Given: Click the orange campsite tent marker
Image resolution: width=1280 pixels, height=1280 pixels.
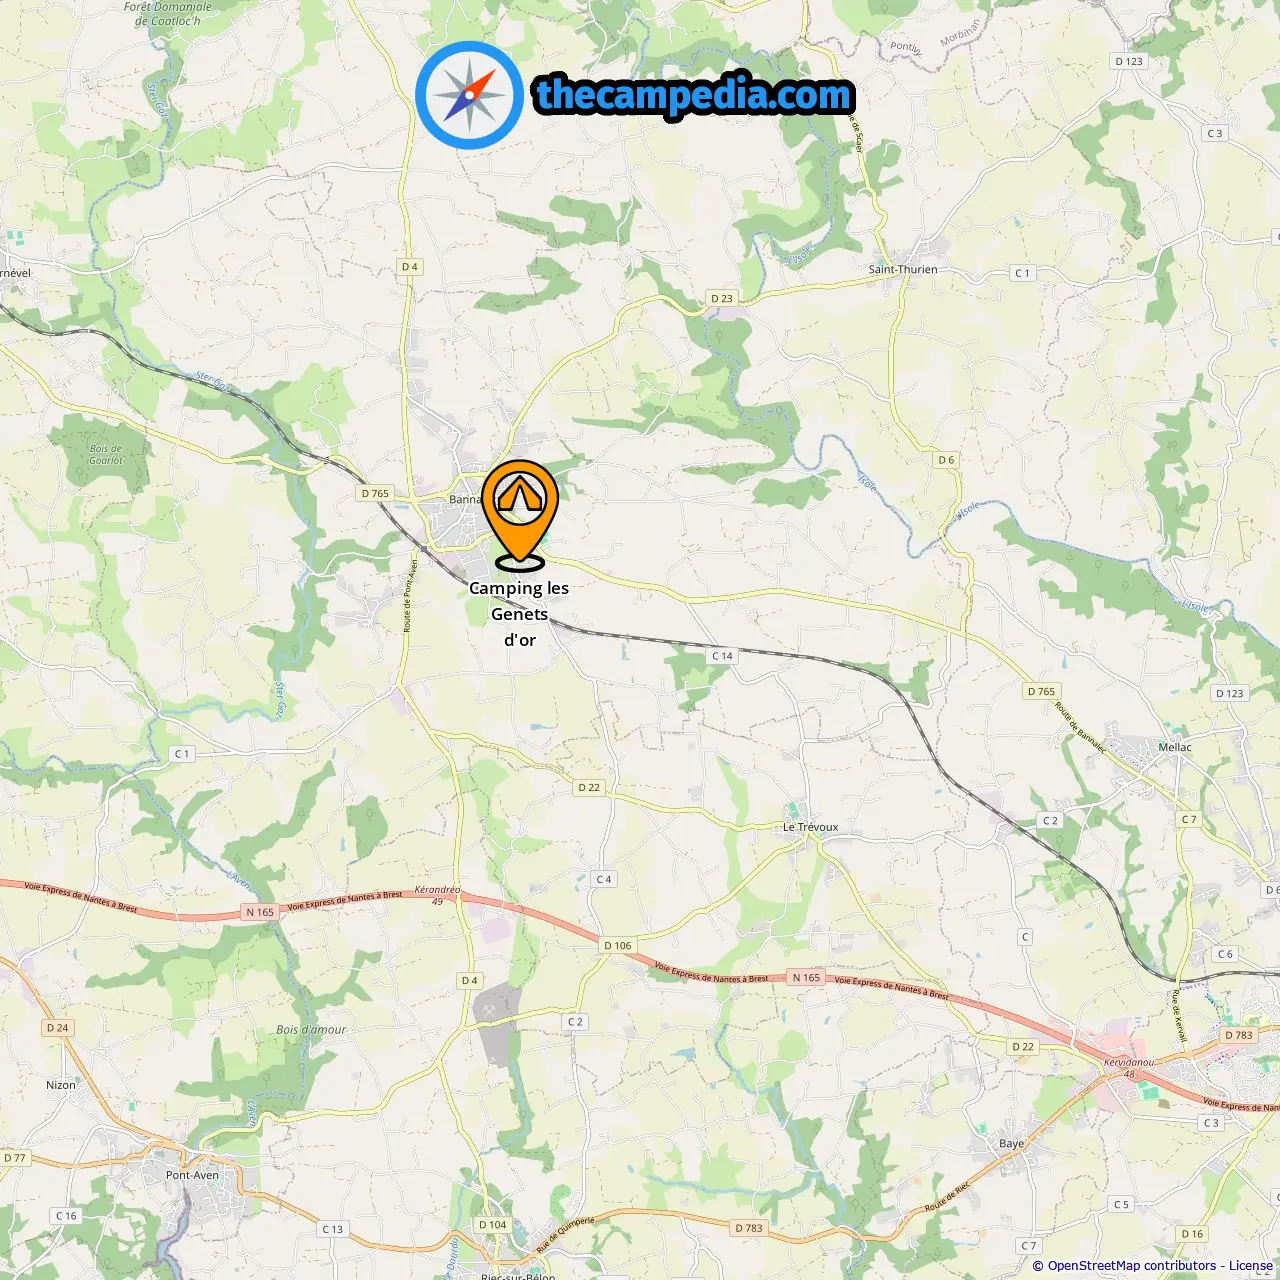Looking at the screenshot, I should click(x=520, y=514).
